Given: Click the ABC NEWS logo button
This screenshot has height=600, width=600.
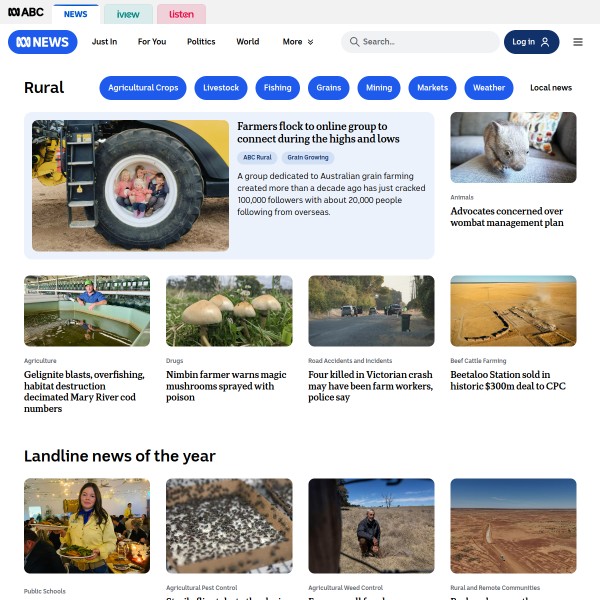Looking at the screenshot, I should [x=42, y=42].
